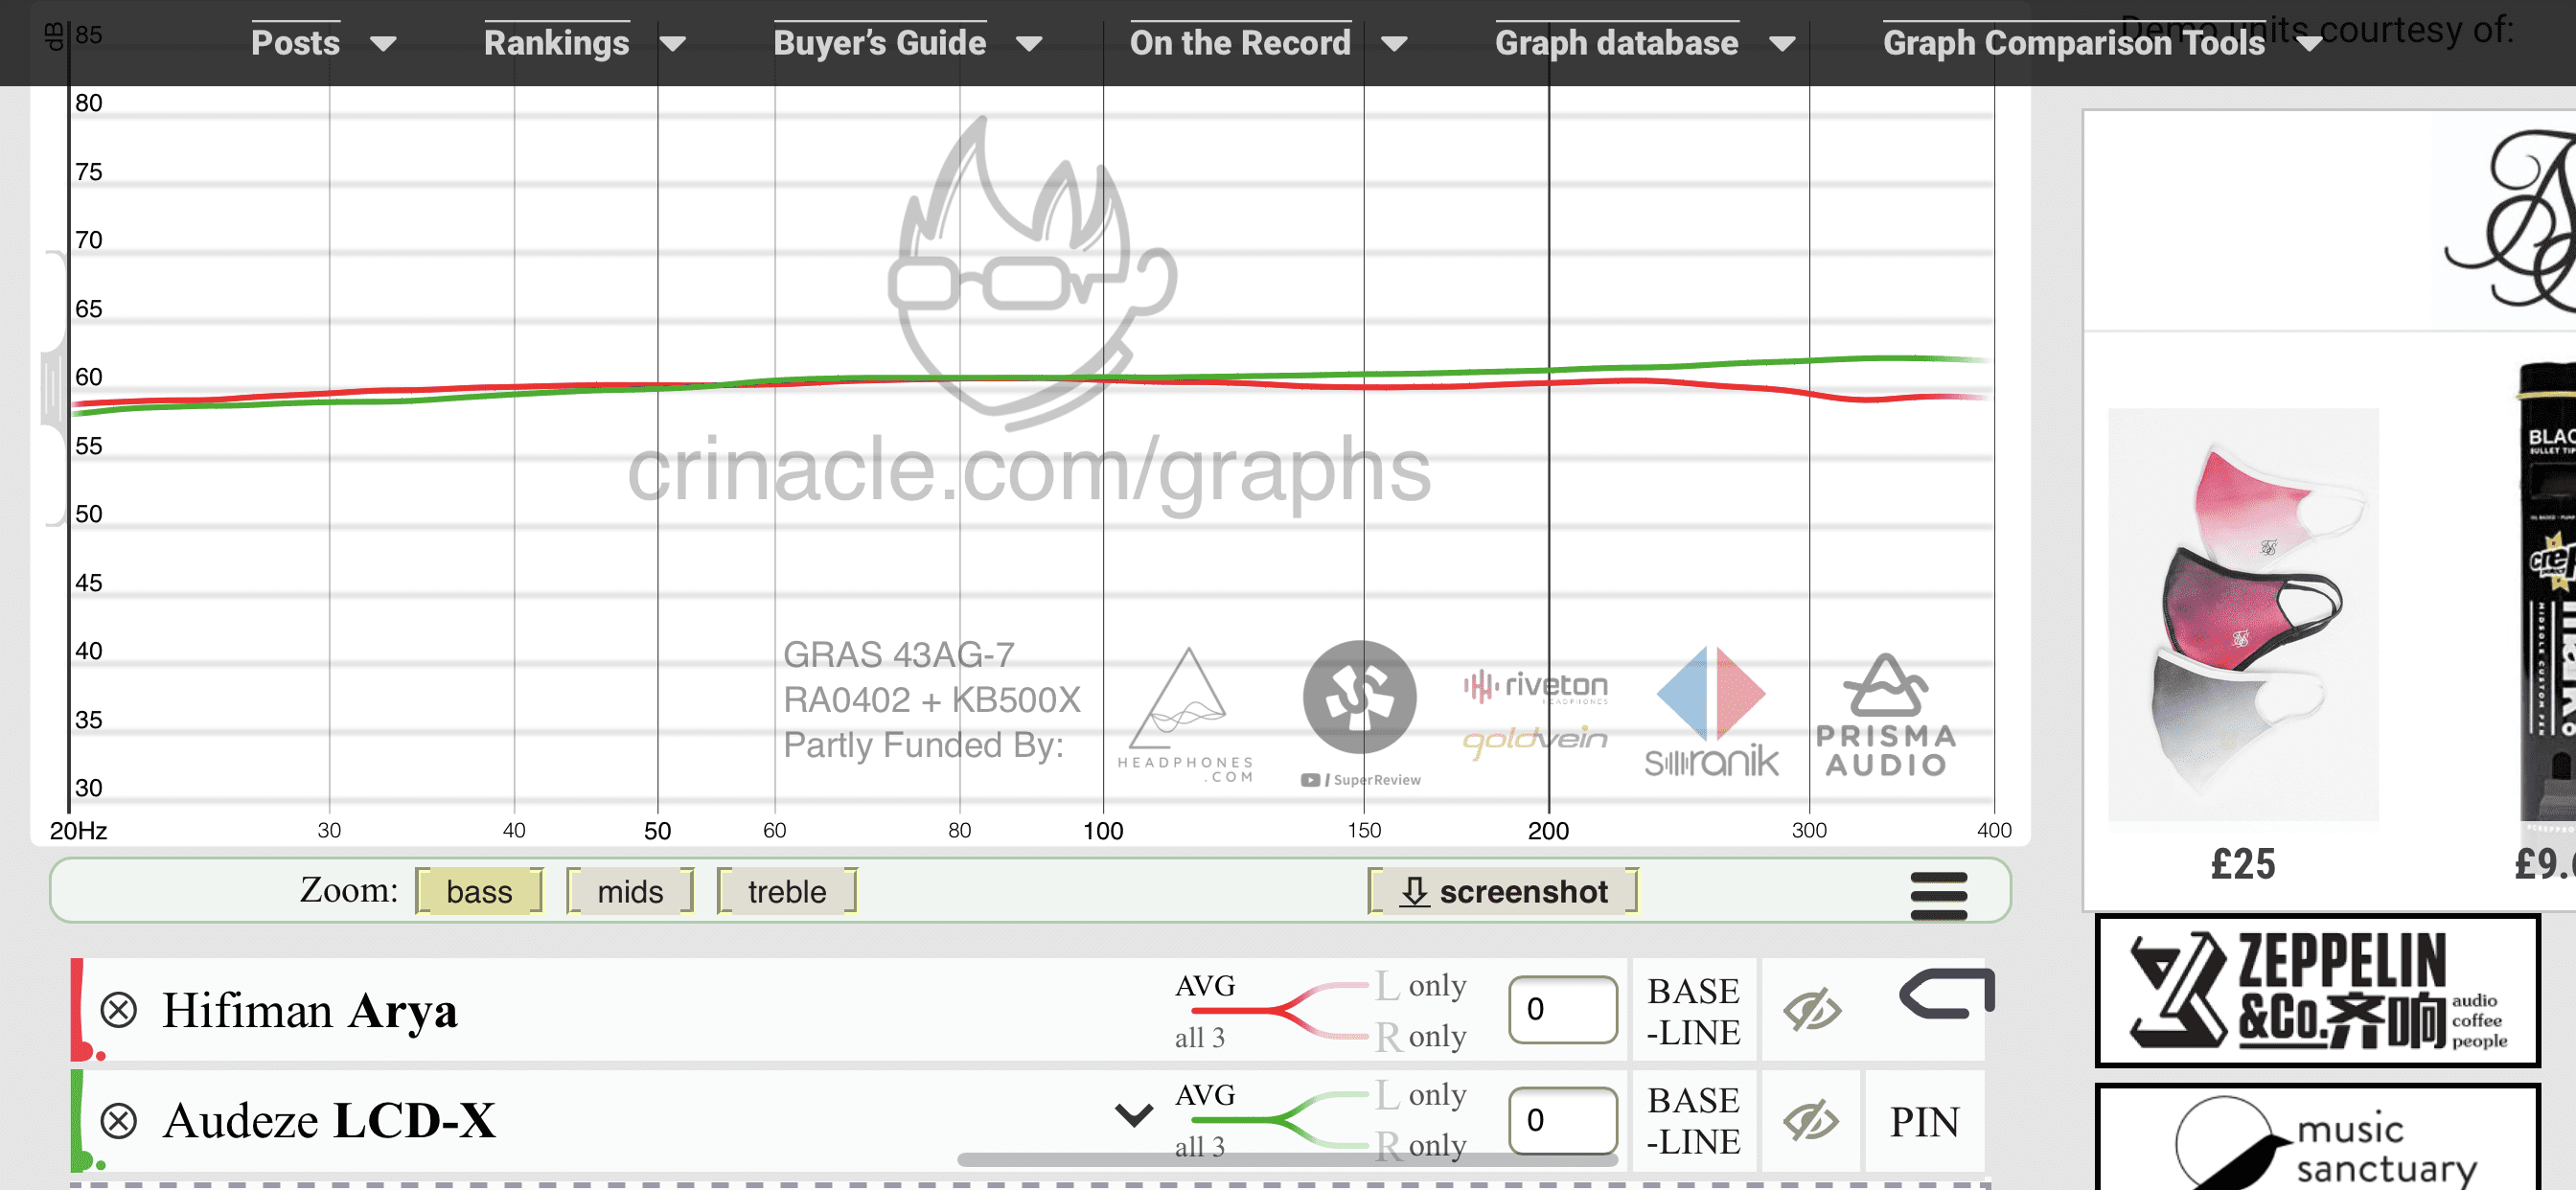Expand Buyer's Guide dropdown arrow
Screen dimensions: 2576x1190
point(1029,44)
